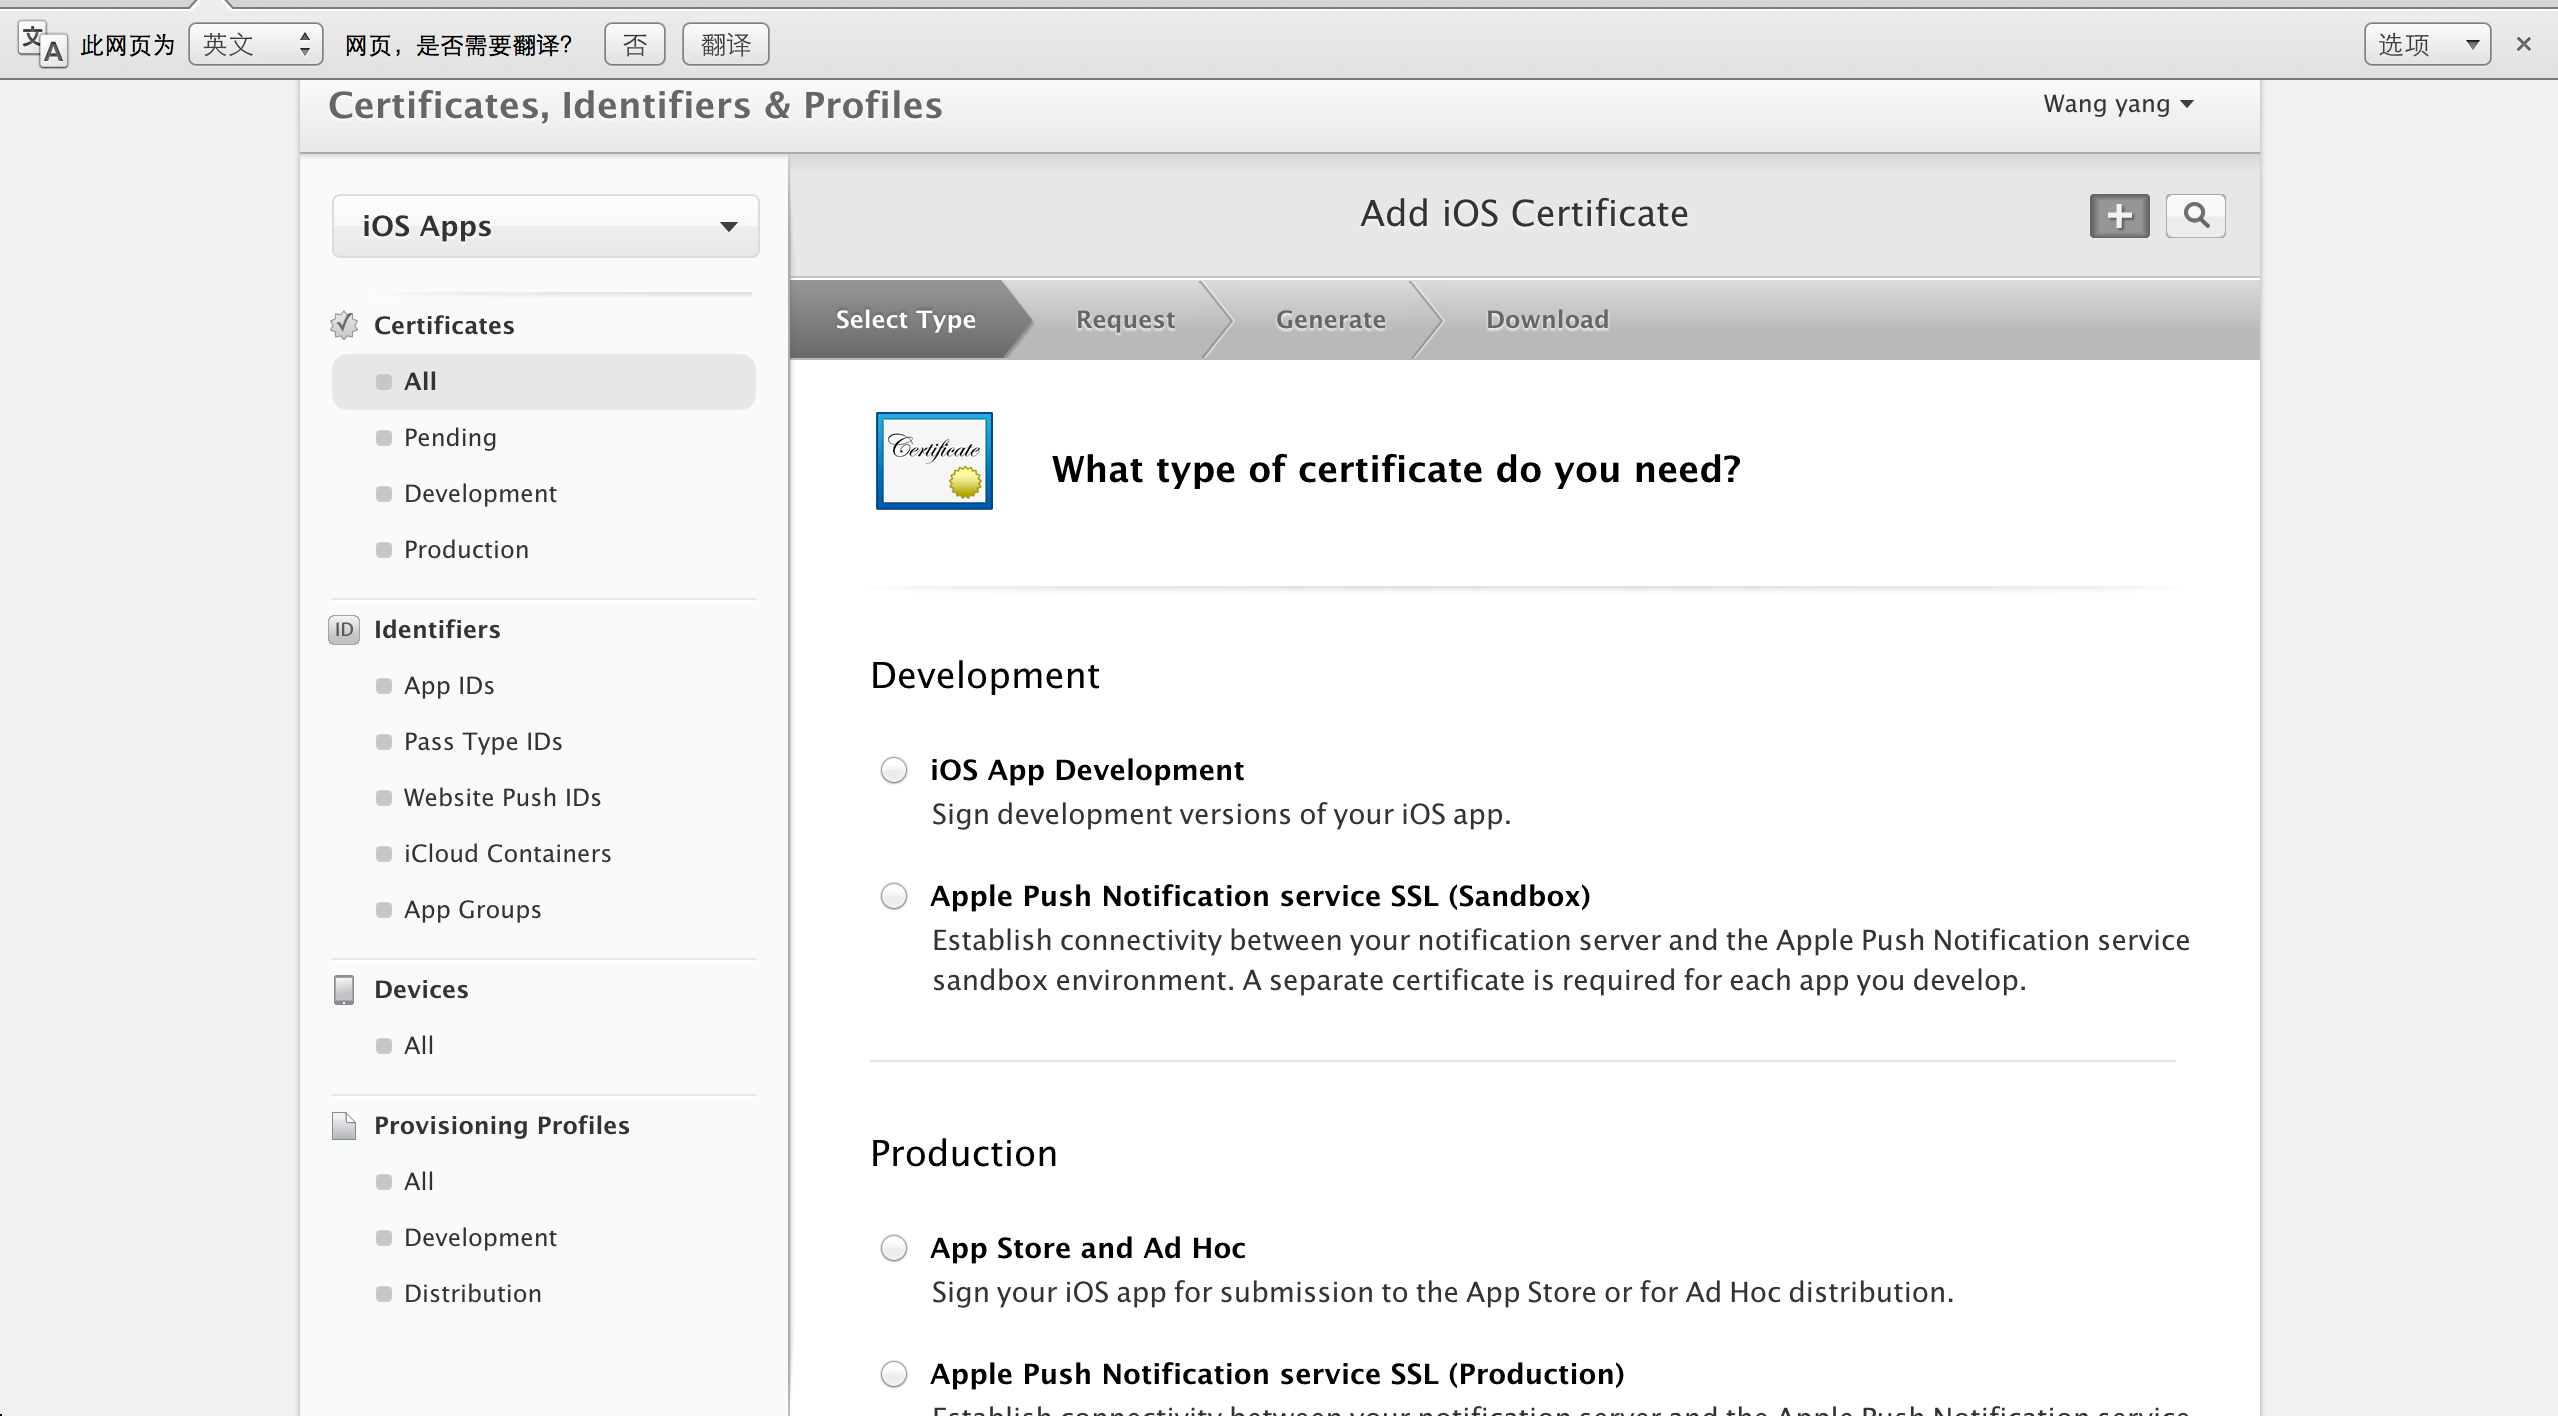Viewport: 2558px width, 1416px height.
Task: Click the Provisioning Profiles document icon
Action: (x=344, y=1125)
